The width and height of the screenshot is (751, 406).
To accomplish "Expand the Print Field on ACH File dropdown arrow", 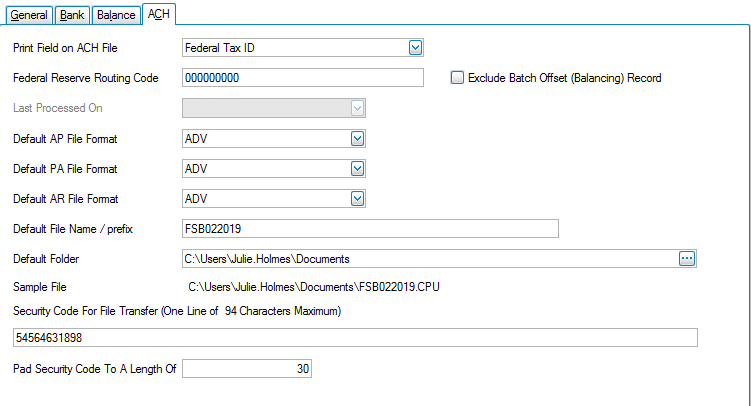I will pos(416,47).
